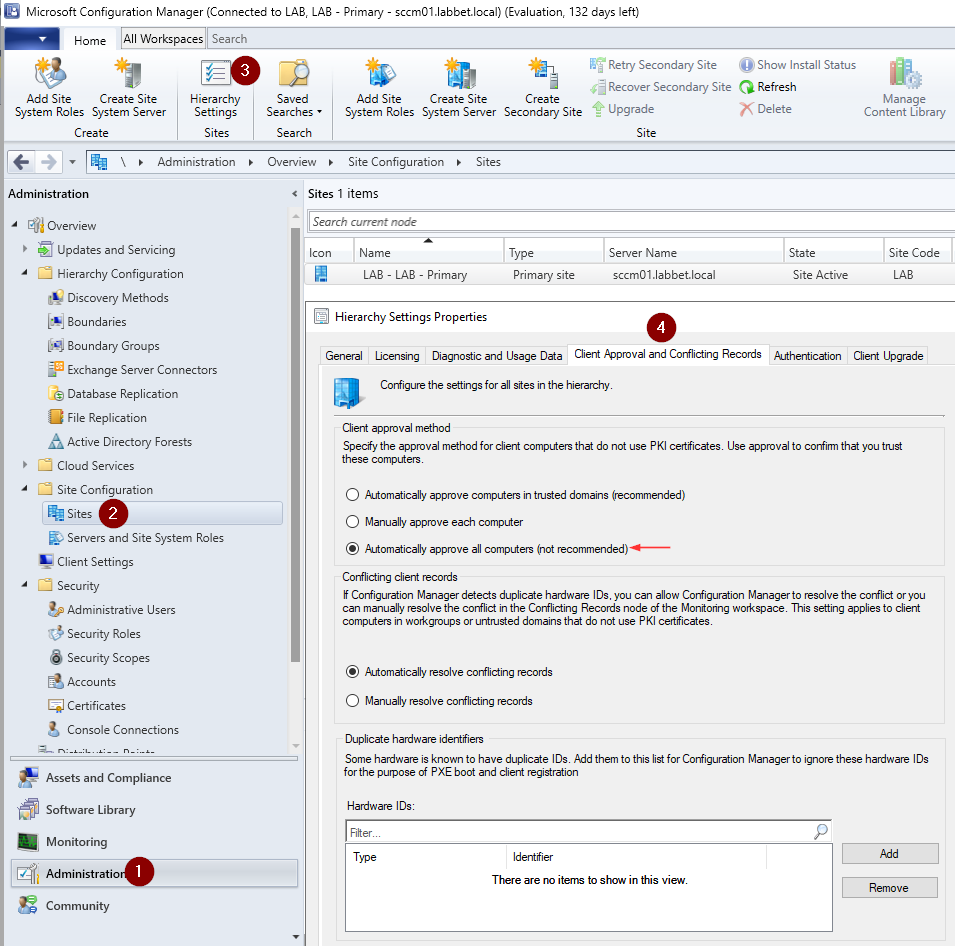Image resolution: width=955 pixels, height=946 pixels.
Task: Click Add Site System Roles in Site group
Action: click(x=379, y=88)
